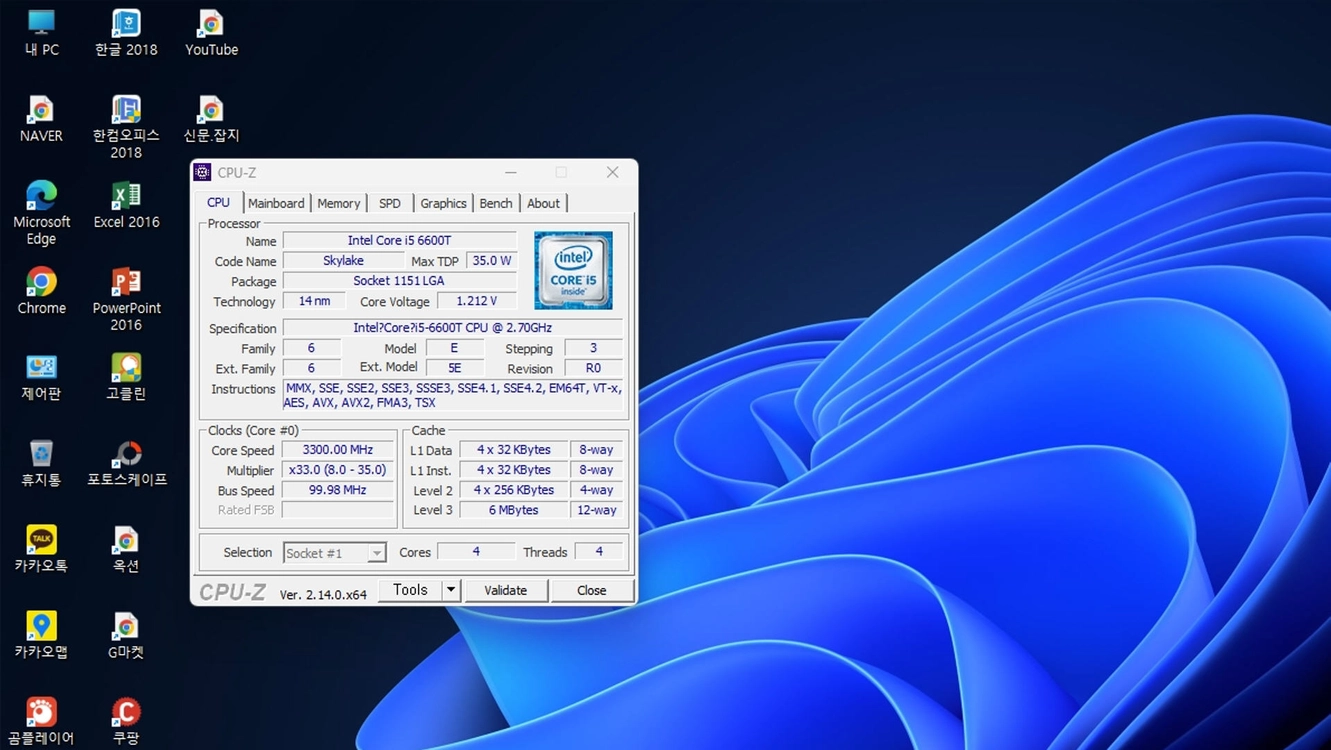Click the 12-way Level 3 associativity value

click(x=596, y=510)
